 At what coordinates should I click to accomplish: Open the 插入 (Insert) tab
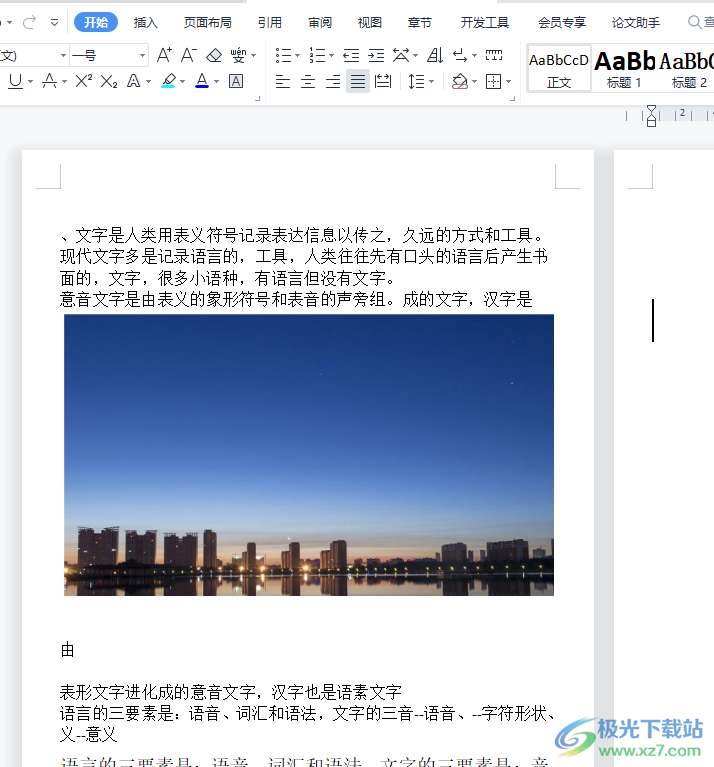tap(146, 23)
